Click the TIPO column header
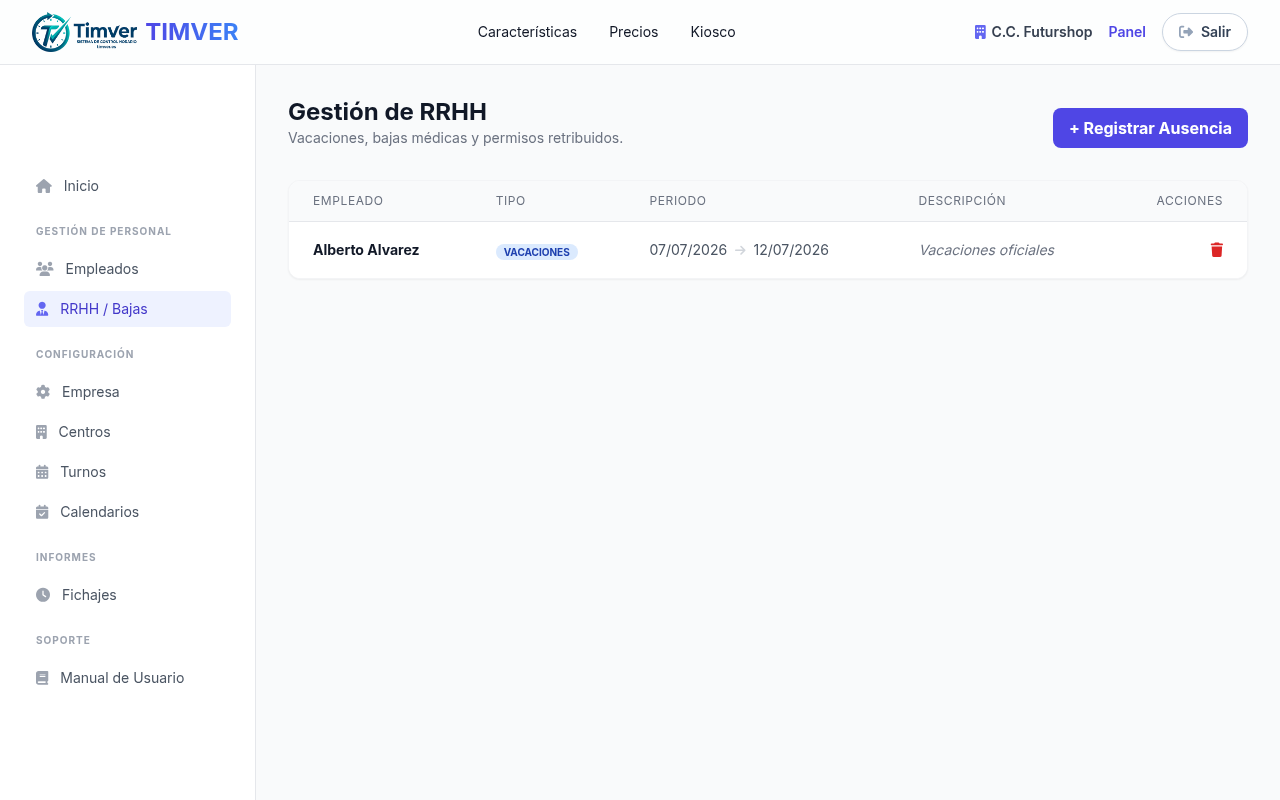 (x=511, y=201)
